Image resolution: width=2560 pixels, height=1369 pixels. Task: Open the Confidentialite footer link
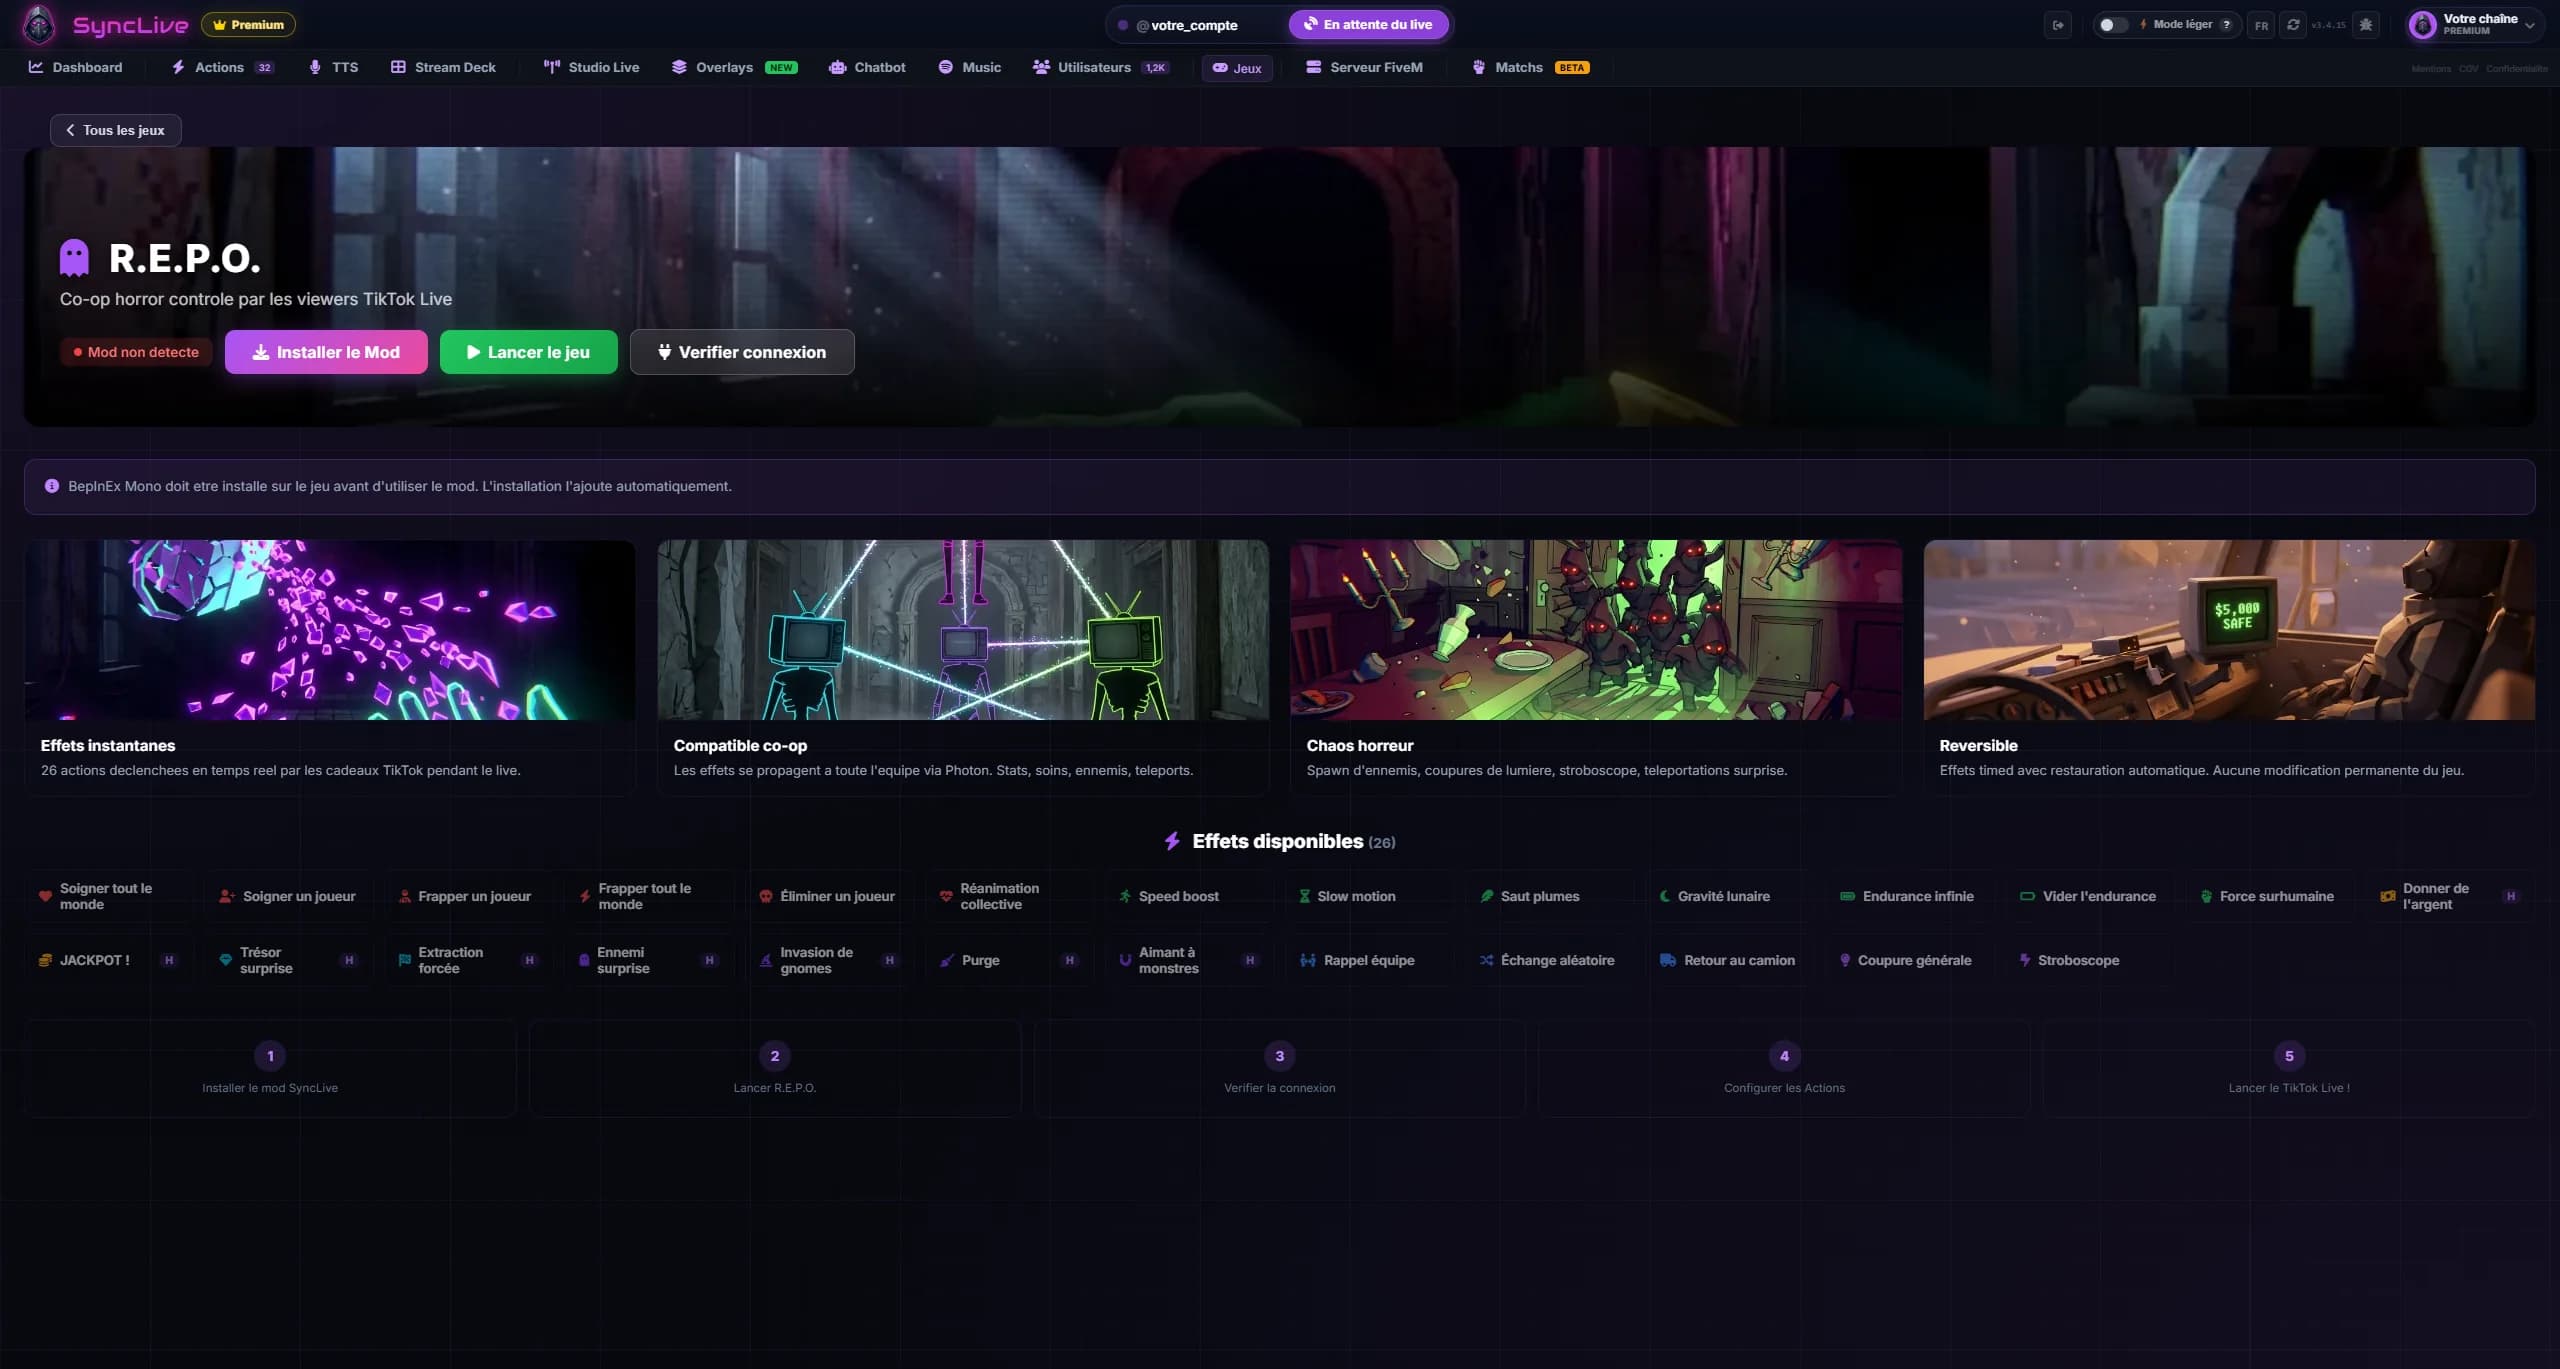pyautogui.click(x=2517, y=69)
